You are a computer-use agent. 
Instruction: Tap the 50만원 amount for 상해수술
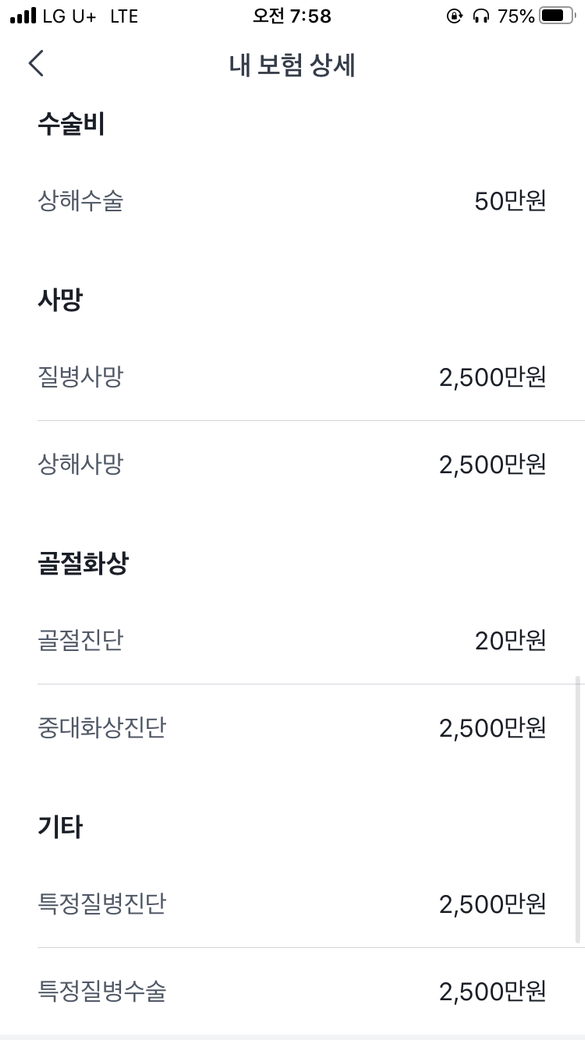[x=510, y=201]
